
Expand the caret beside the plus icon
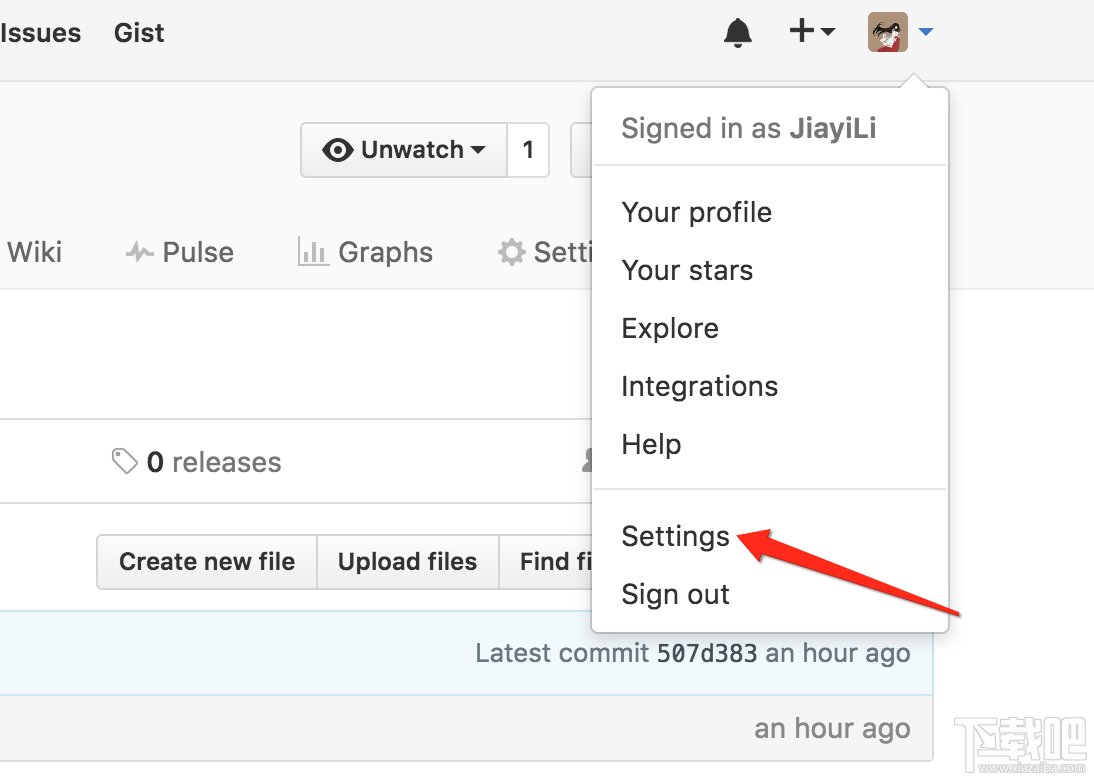coord(828,31)
